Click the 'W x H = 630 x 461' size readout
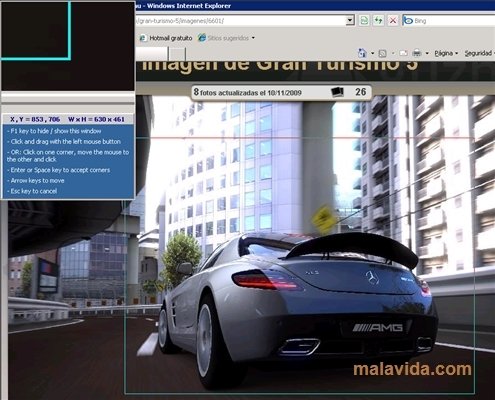 click(96, 119)
